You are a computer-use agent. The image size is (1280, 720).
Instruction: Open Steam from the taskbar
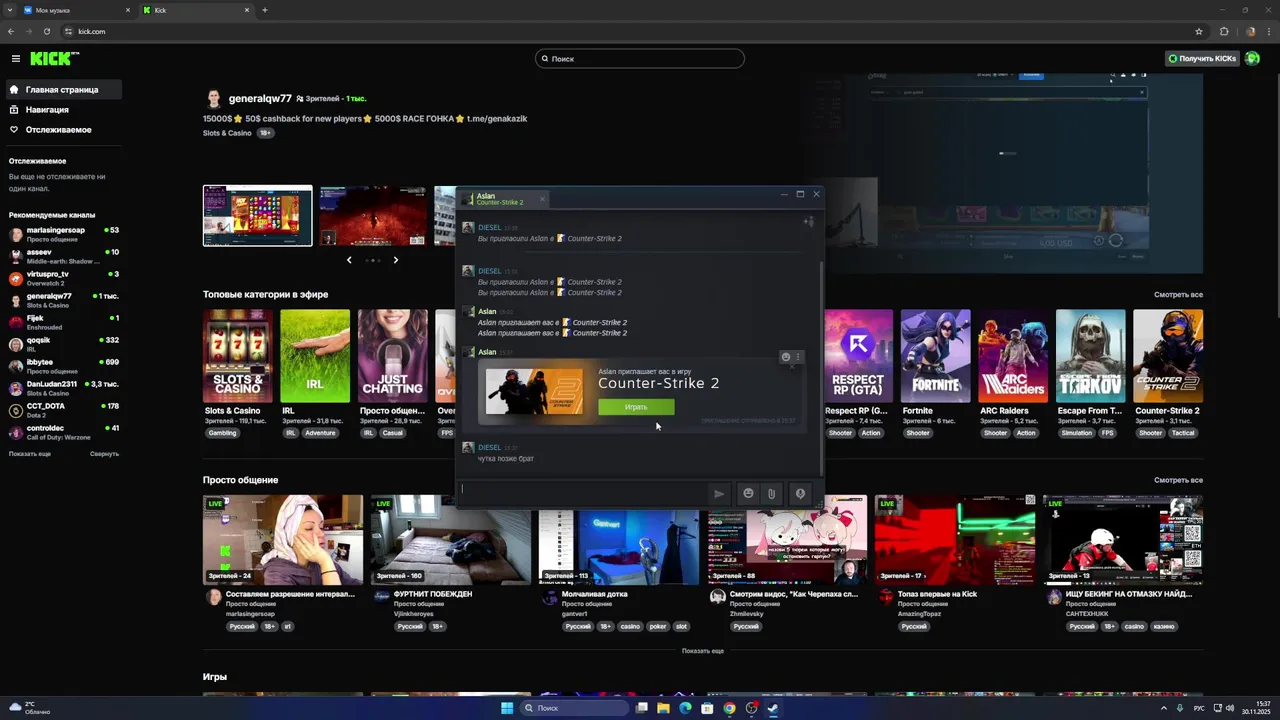(x=773, y=708)
